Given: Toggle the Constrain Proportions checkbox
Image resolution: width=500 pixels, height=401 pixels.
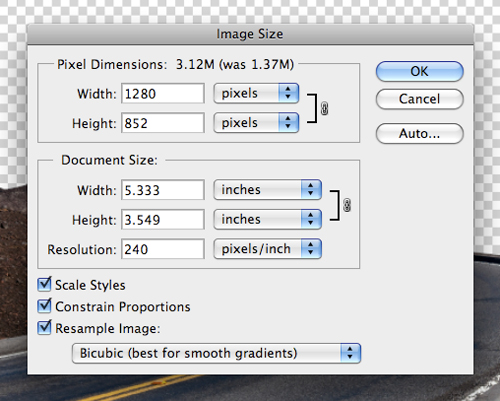Looking at the screenshot, I should click(44, 306).
